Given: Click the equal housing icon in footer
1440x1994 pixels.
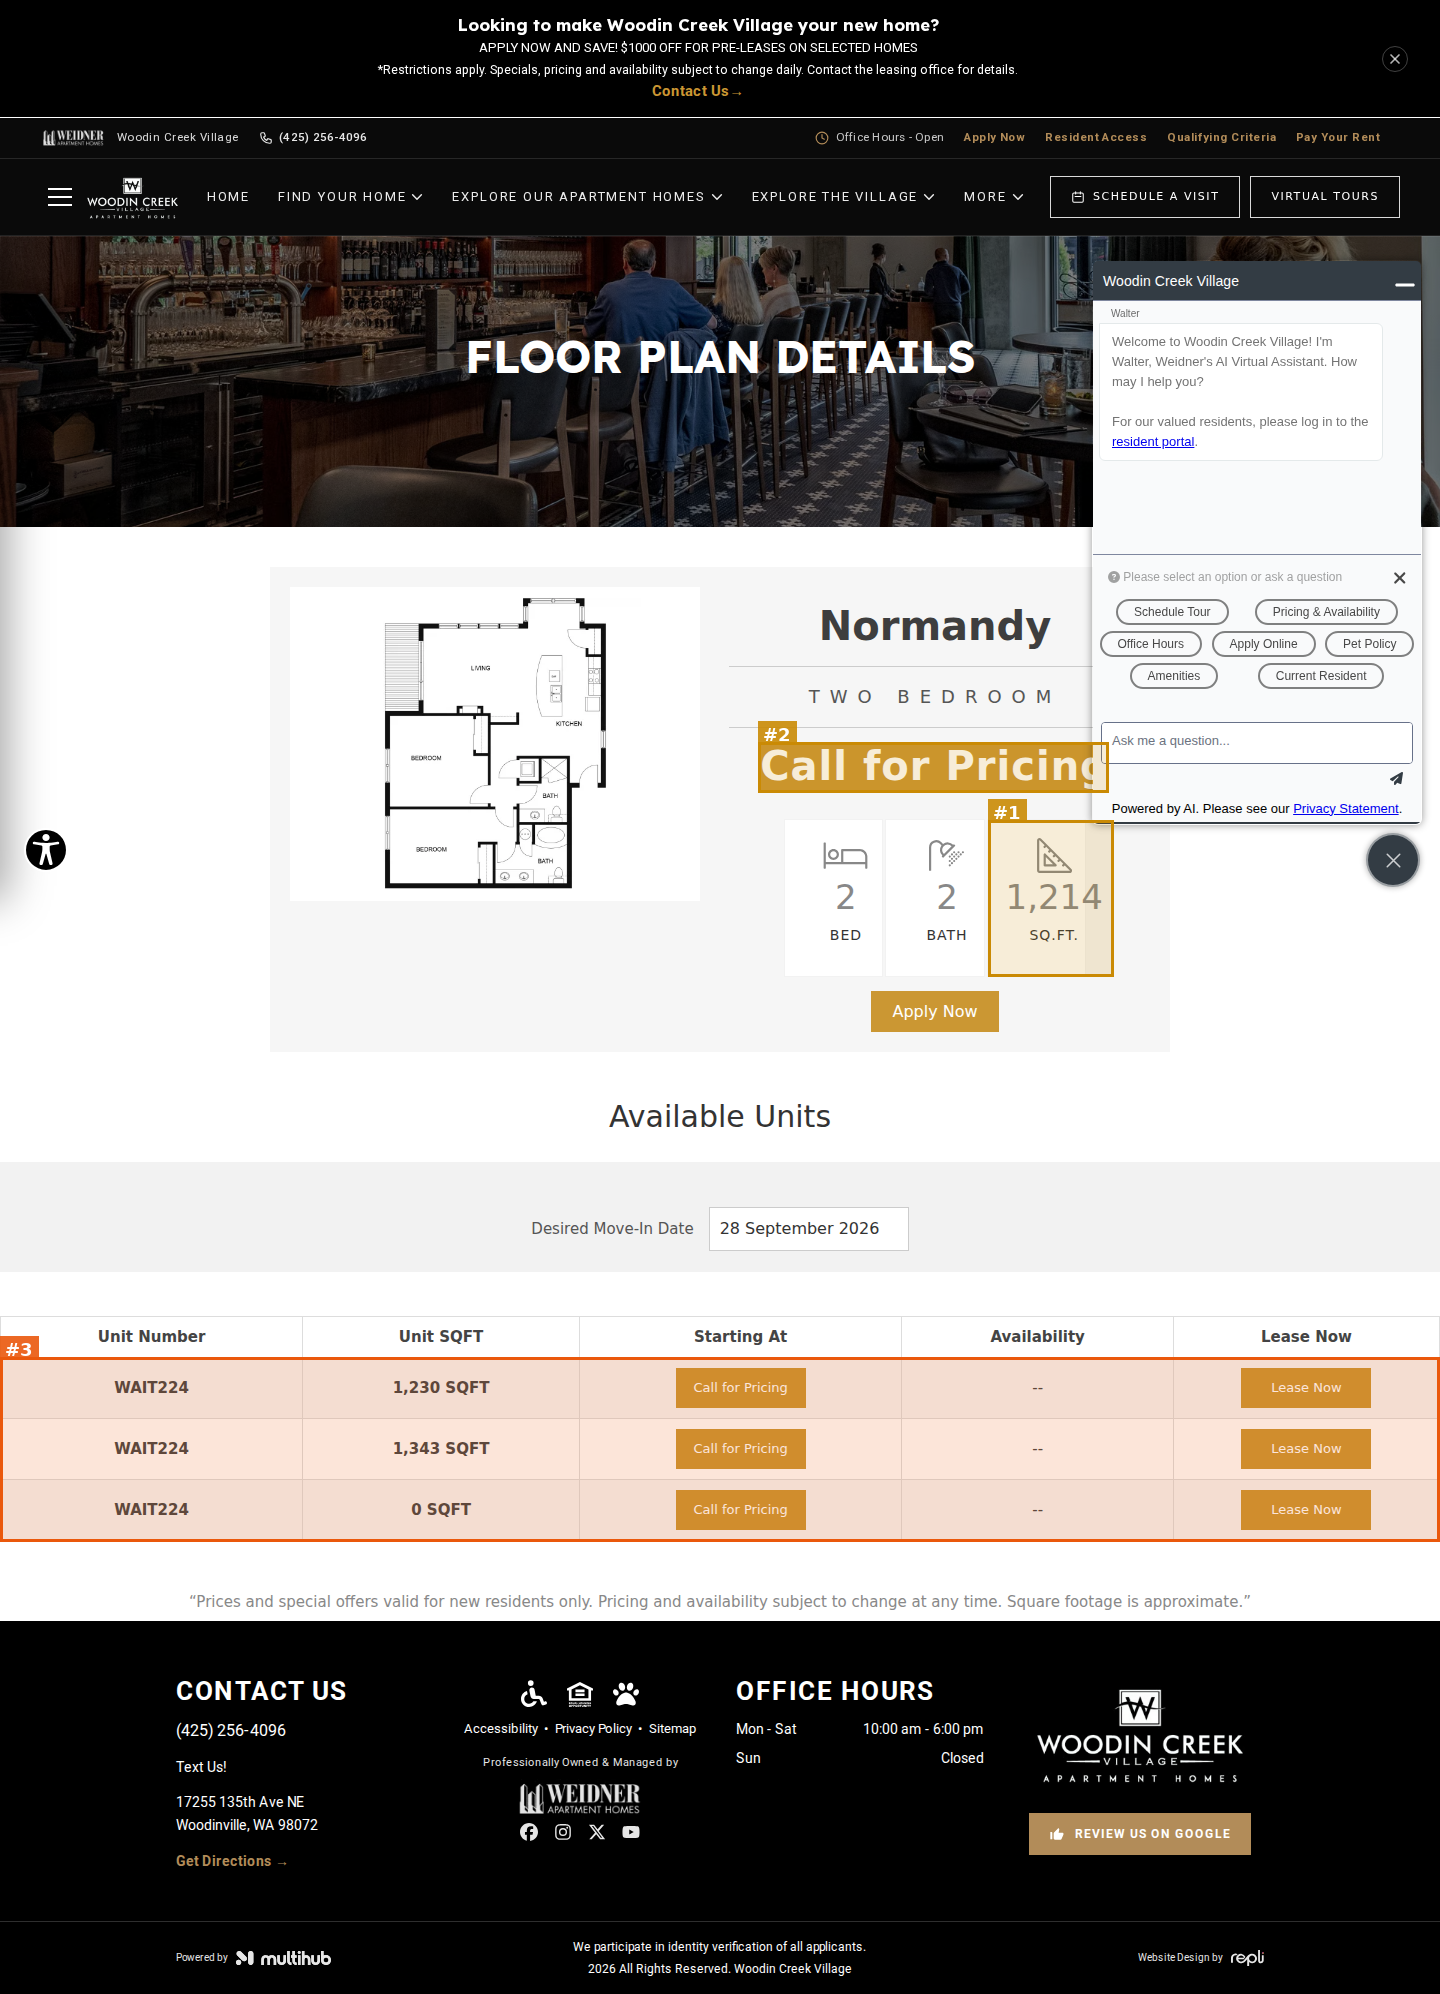Looking at the screenshot, I should click(580, 1693).
